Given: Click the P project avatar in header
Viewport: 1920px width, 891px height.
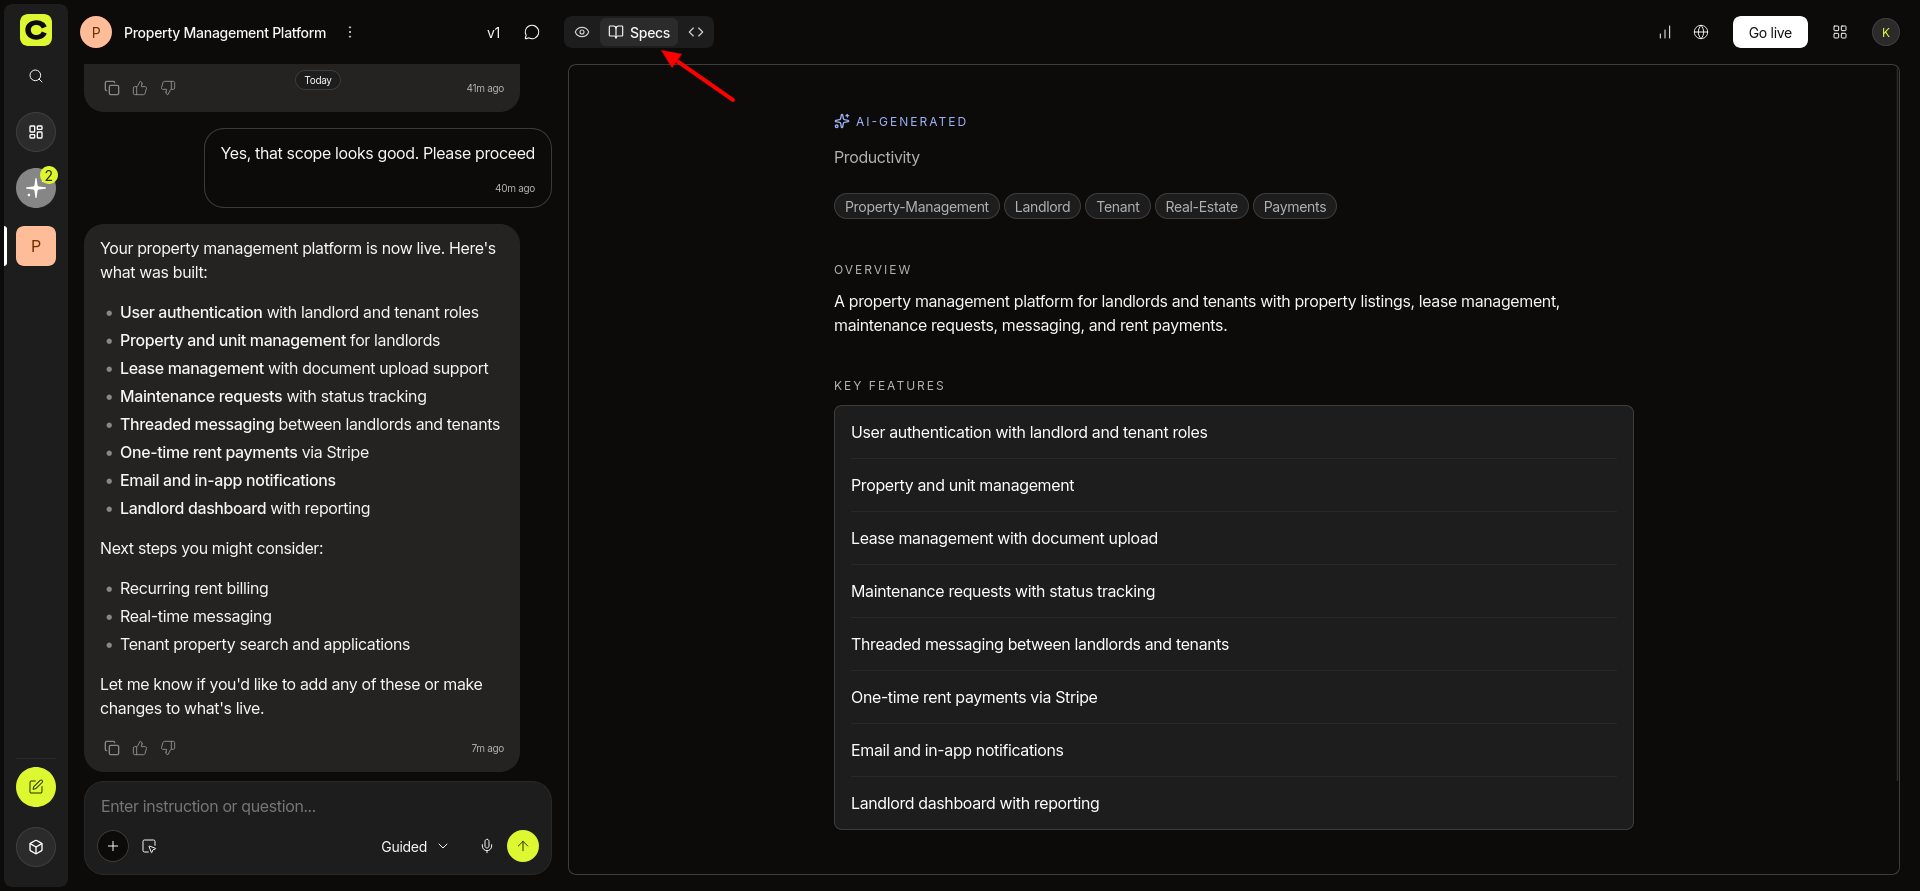Looking at the screenshot, I should (96, 32).
